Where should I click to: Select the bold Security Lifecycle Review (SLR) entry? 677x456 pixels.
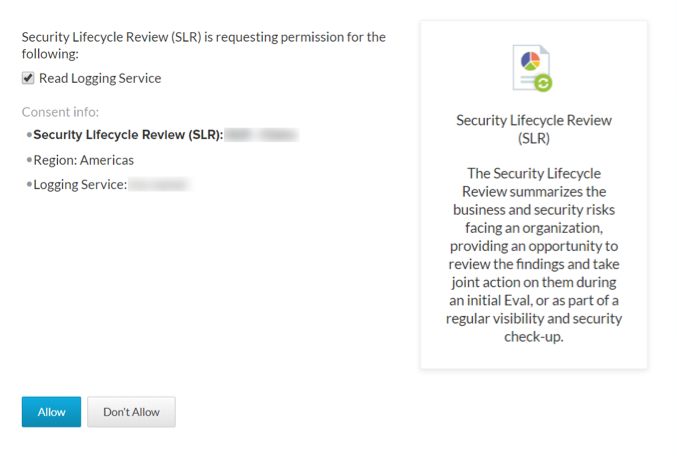click(128, 134)
